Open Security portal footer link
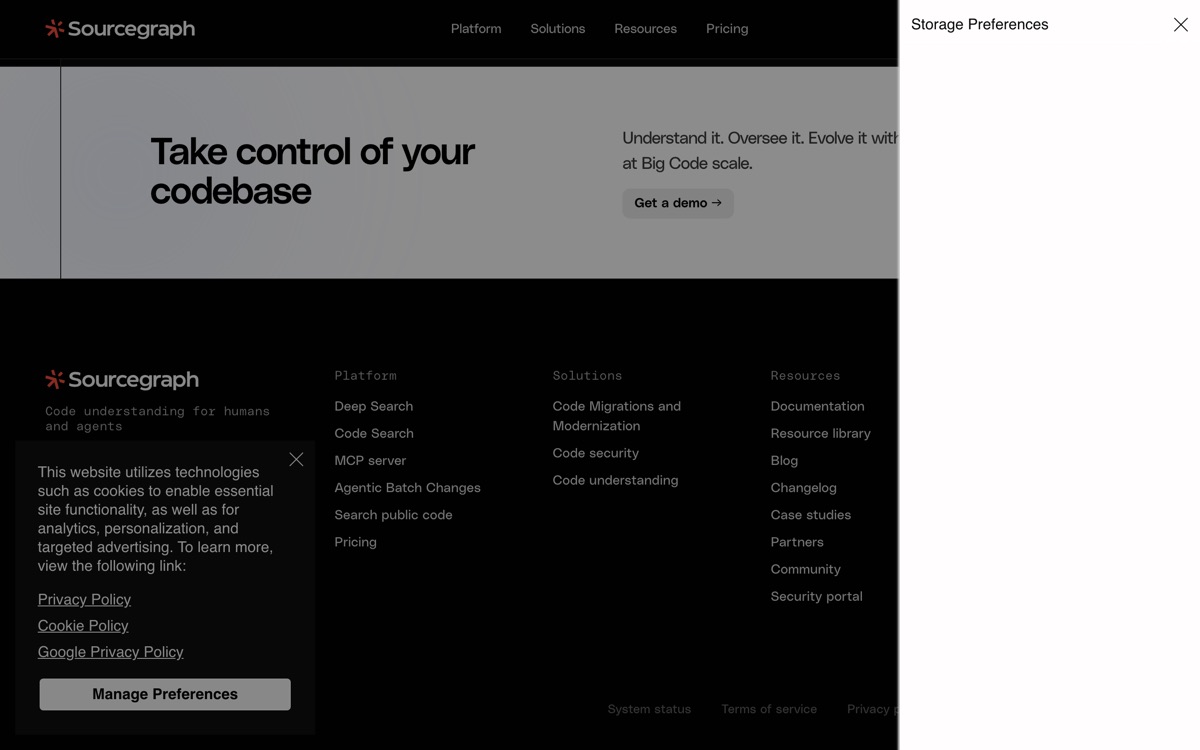The width and height of the screenshot is (1200, 750). 816,596
